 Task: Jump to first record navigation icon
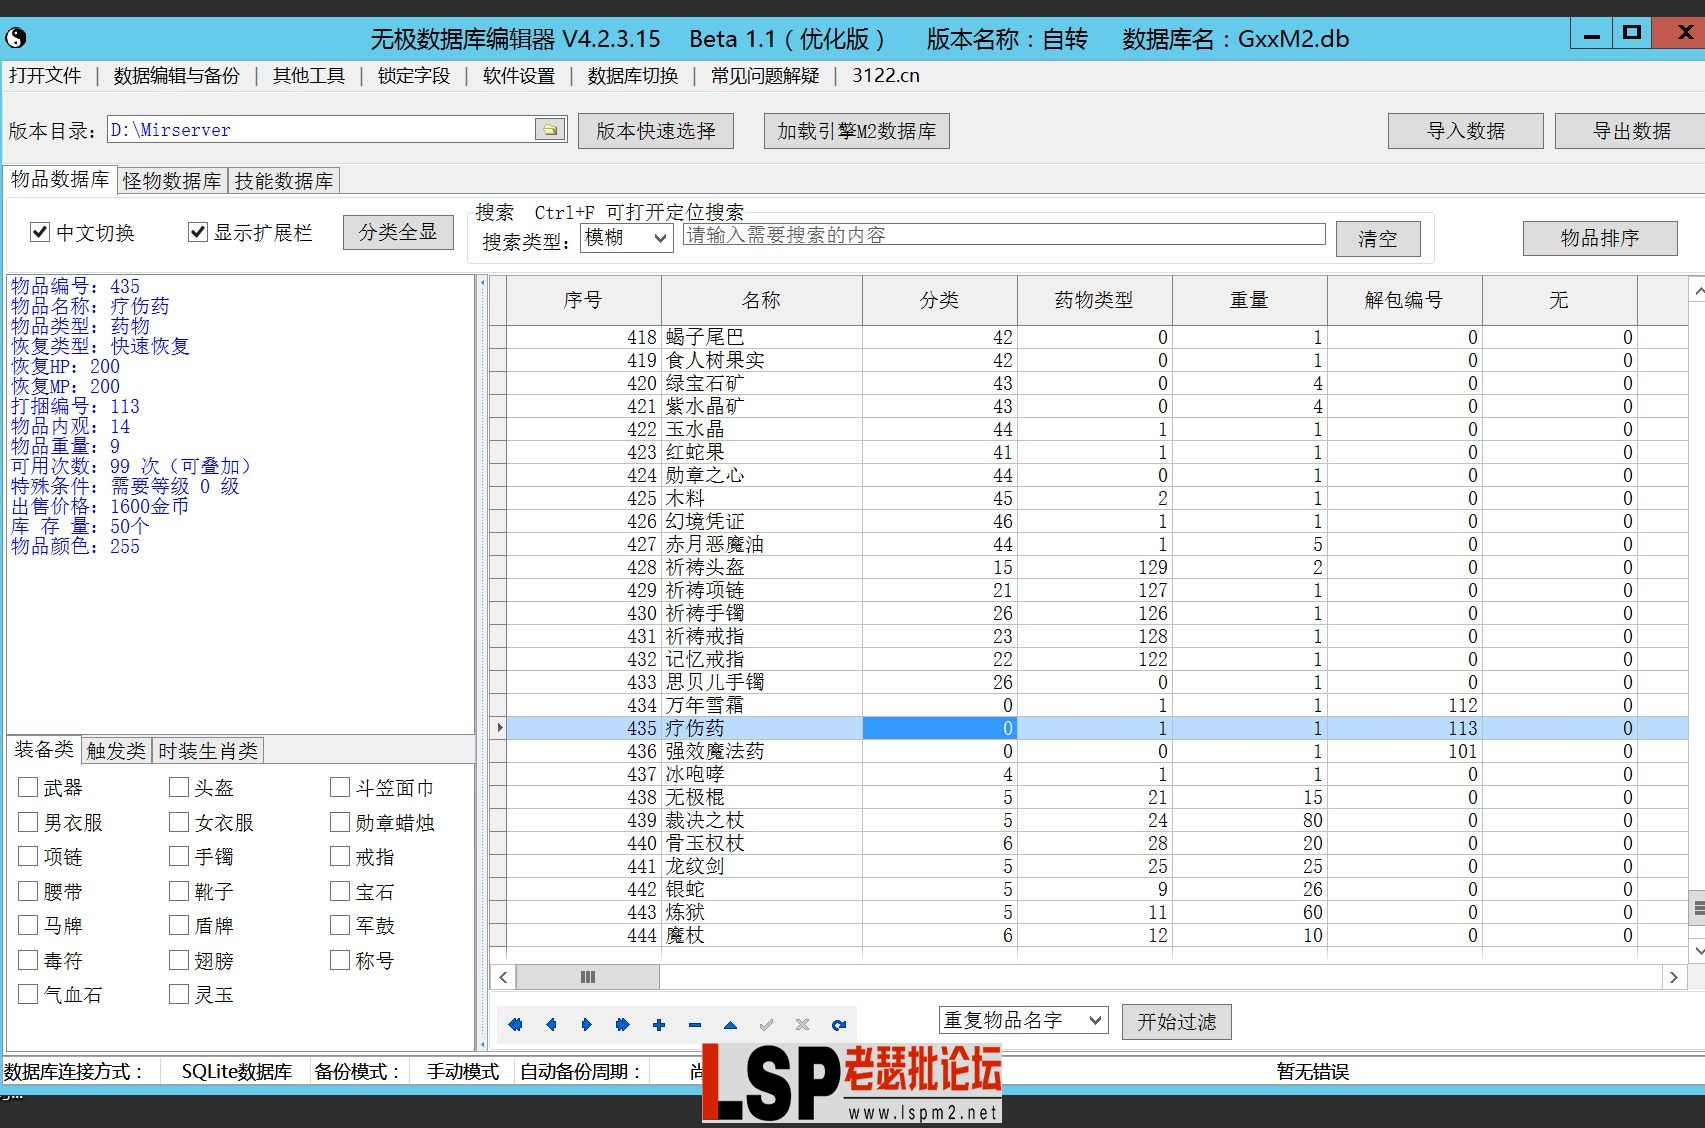[x=516, y=1024]
